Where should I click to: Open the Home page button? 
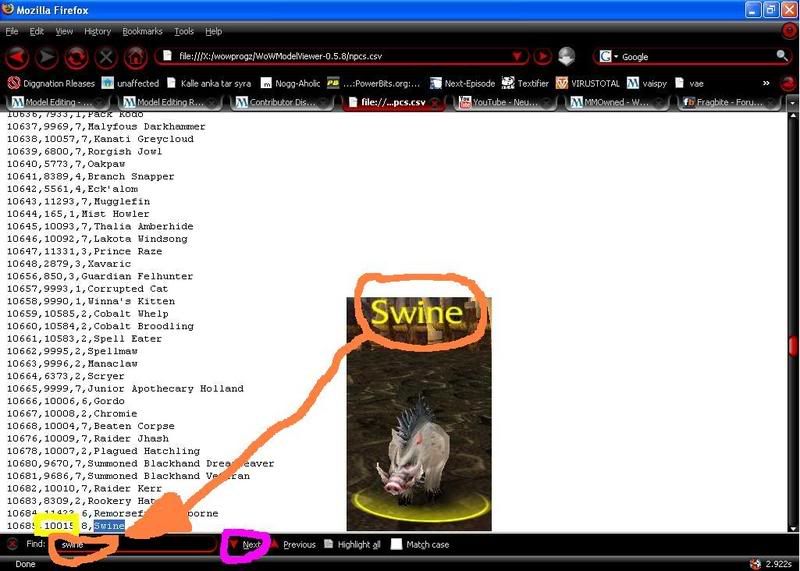(135, 57)
